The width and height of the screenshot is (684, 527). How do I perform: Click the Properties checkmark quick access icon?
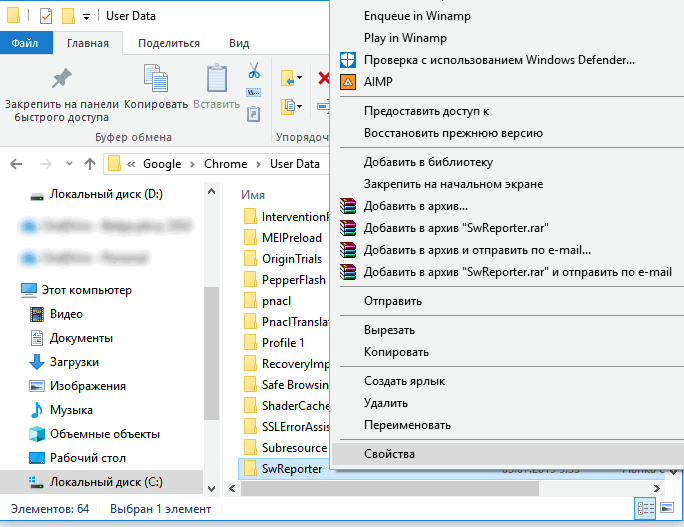click(46, 16)
